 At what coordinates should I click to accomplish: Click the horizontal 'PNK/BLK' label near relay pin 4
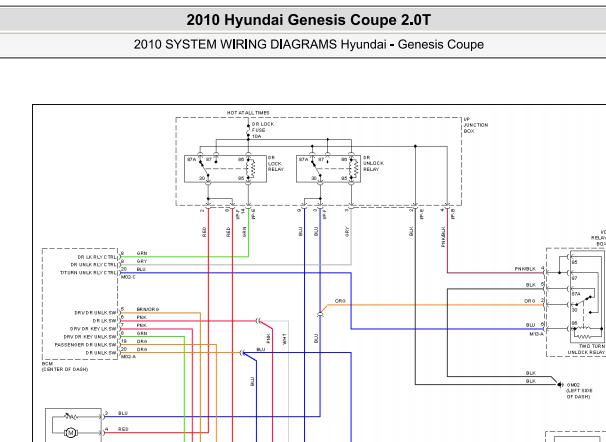(525, 269)
